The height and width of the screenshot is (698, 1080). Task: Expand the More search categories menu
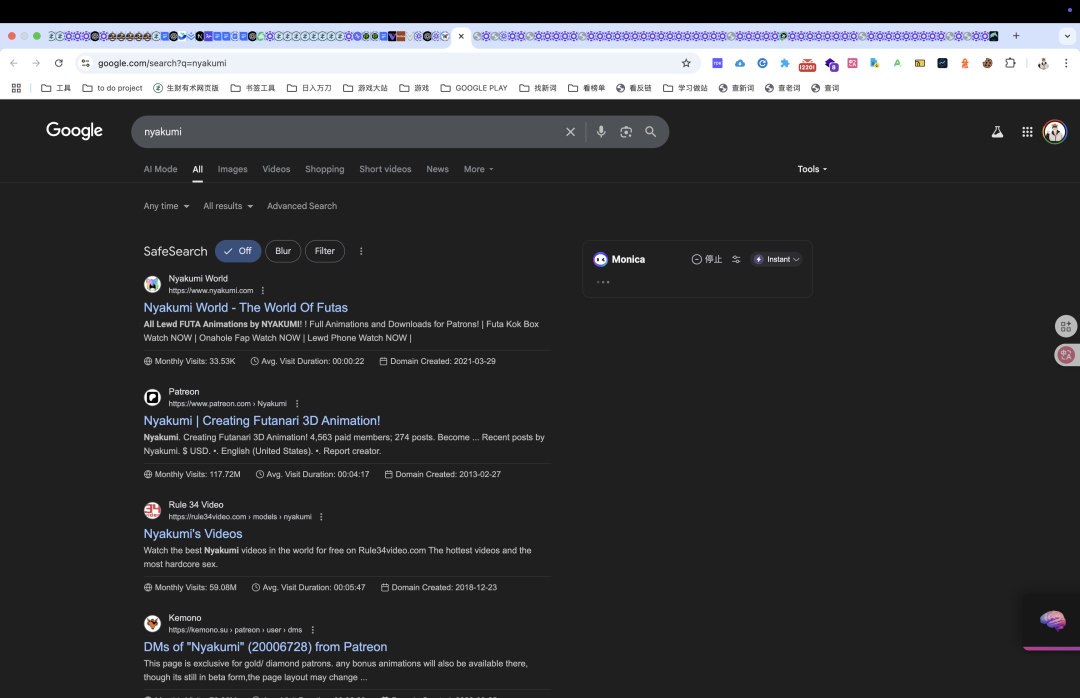(478, 169)
